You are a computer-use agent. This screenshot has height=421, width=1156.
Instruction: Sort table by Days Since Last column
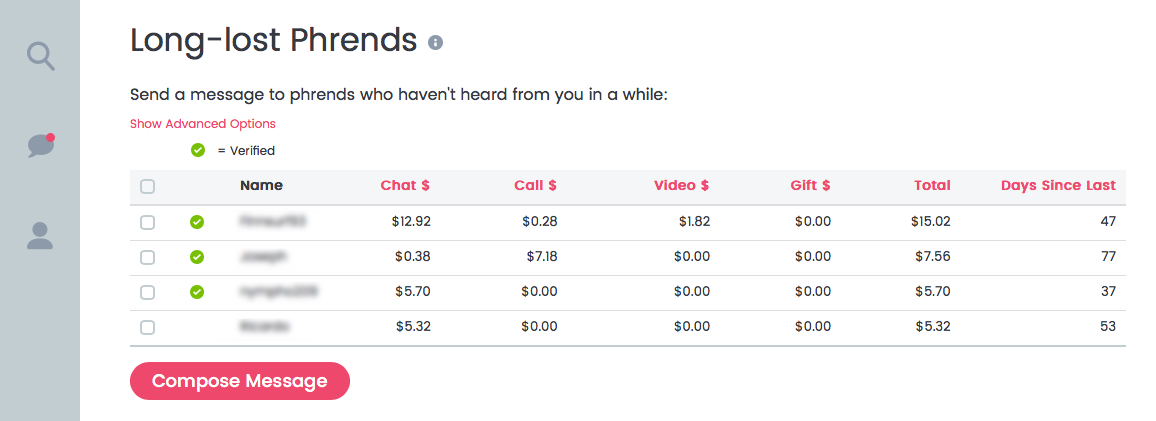pyautogui.click(x=1058, y=186)
